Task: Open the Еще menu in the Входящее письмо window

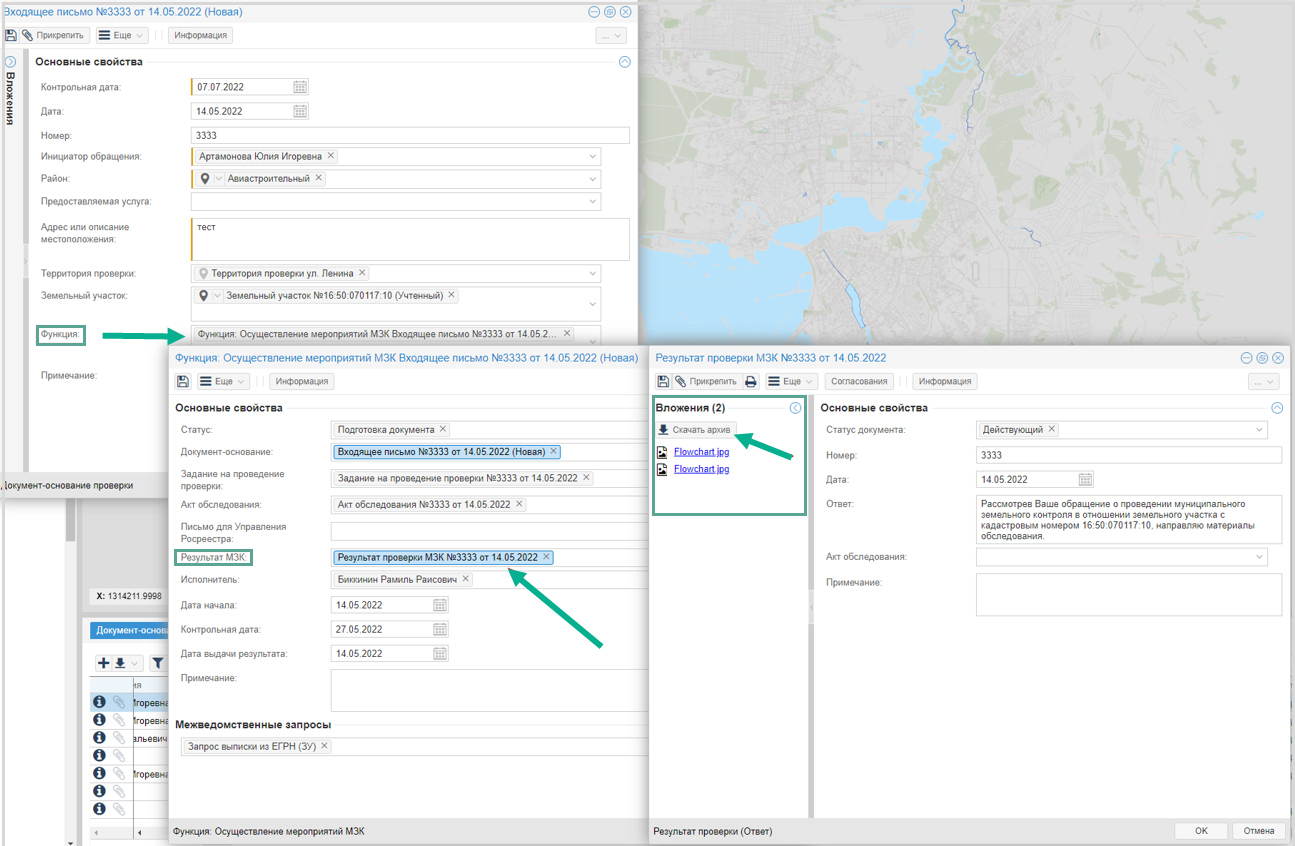Action: coord(122,35)
